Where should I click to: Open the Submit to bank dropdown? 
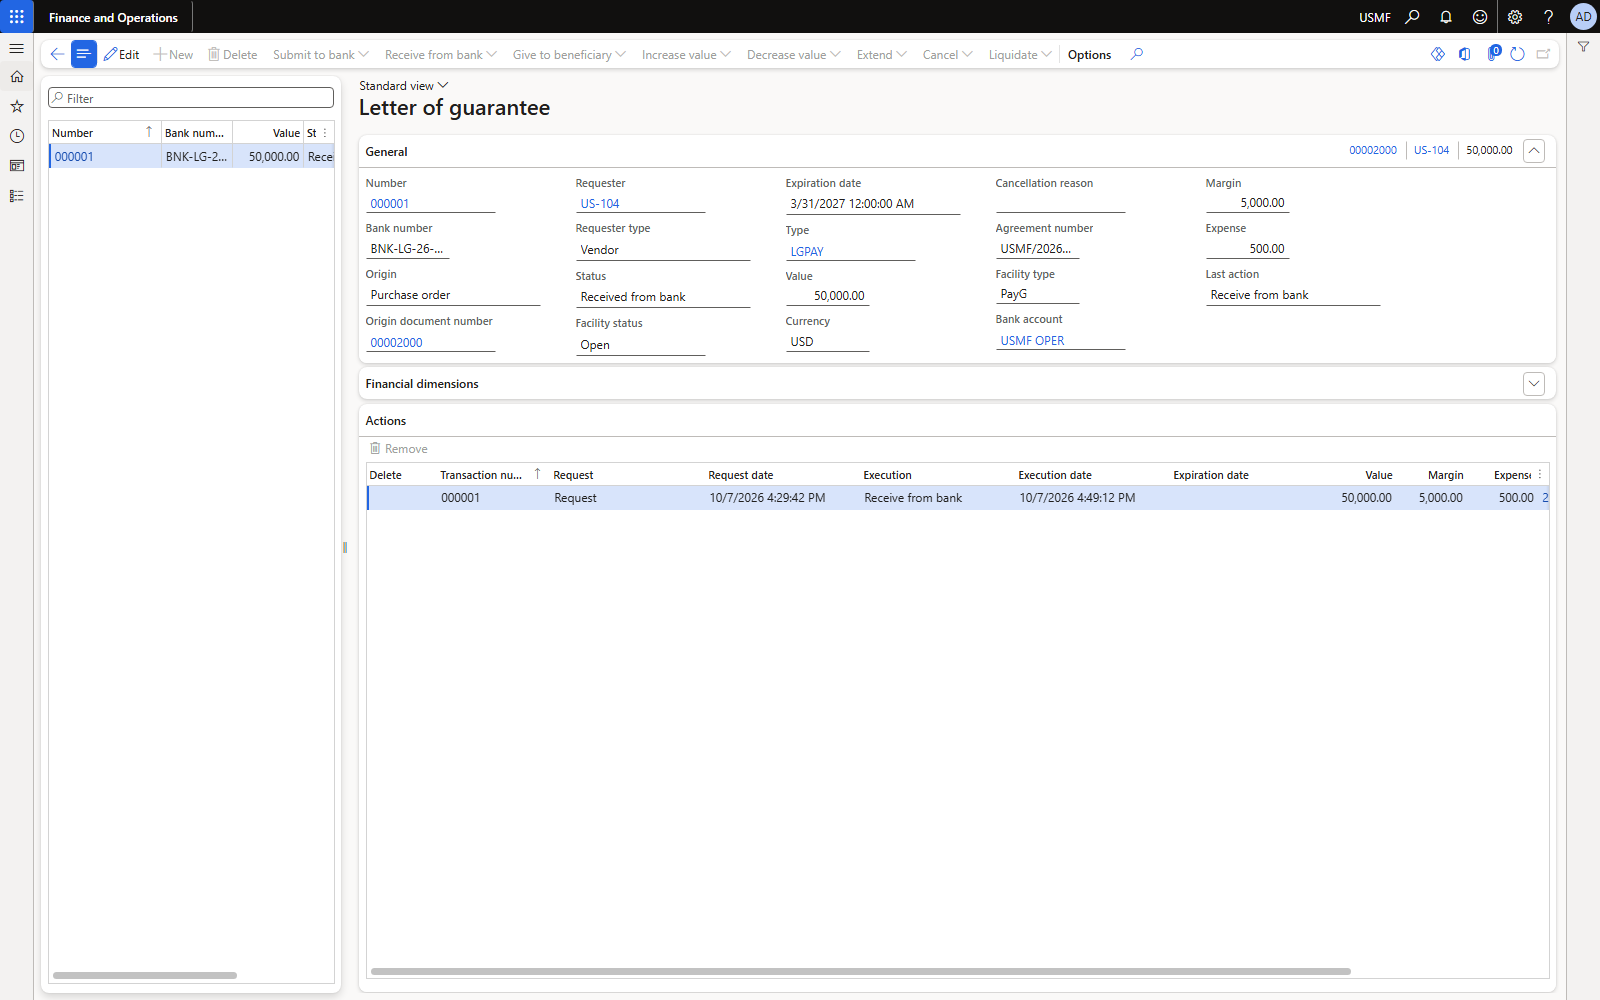[x=321, y=54]
